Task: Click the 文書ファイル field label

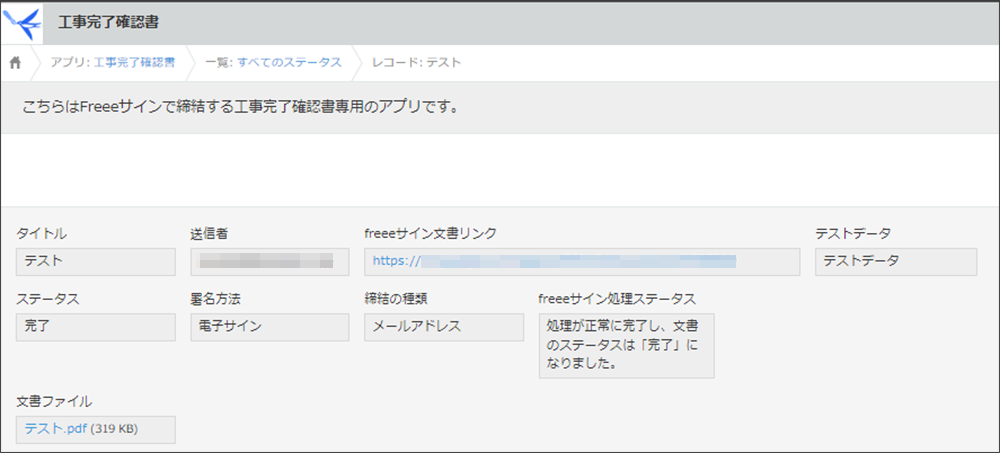Action: pyautogui.click(x=54, y=401)
